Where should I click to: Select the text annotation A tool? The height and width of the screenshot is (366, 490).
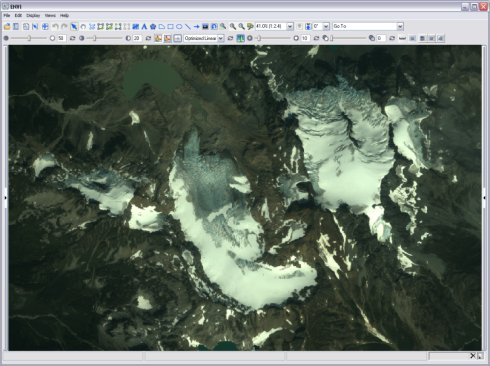pyautogui.click(x=144, y=26)
